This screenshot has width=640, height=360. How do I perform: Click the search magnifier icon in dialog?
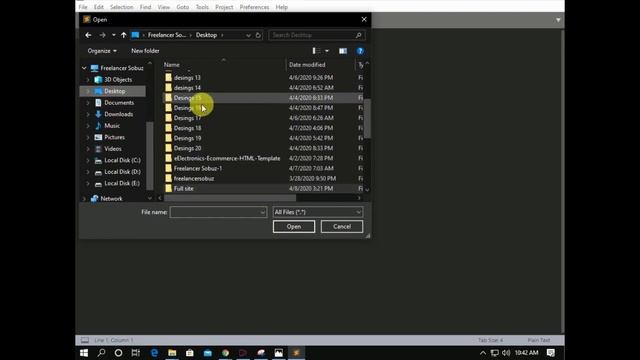click(x=358, y=35)
